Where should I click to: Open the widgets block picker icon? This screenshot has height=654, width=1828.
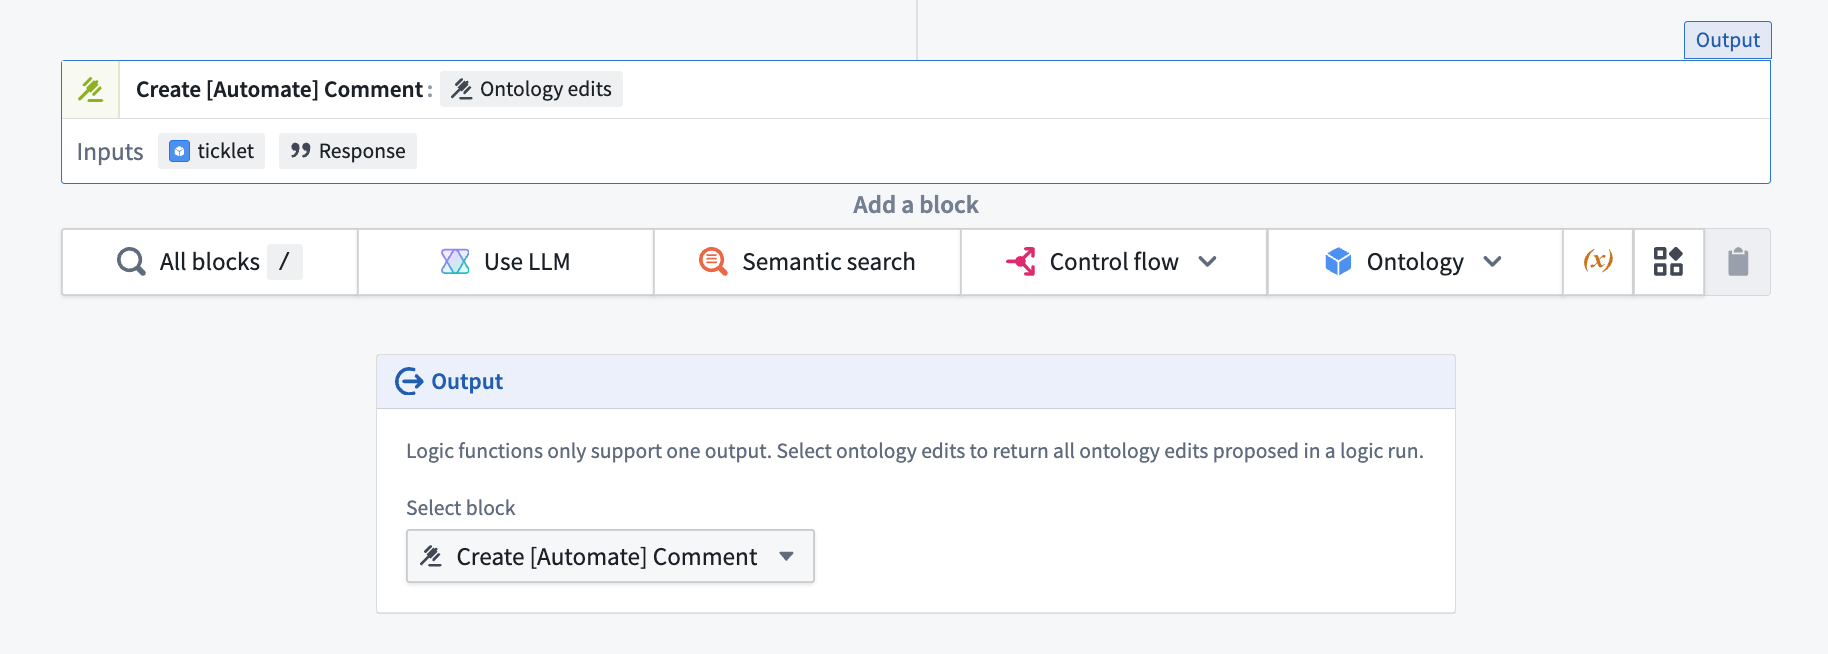pyautogui.click(x=1668, y=261)
